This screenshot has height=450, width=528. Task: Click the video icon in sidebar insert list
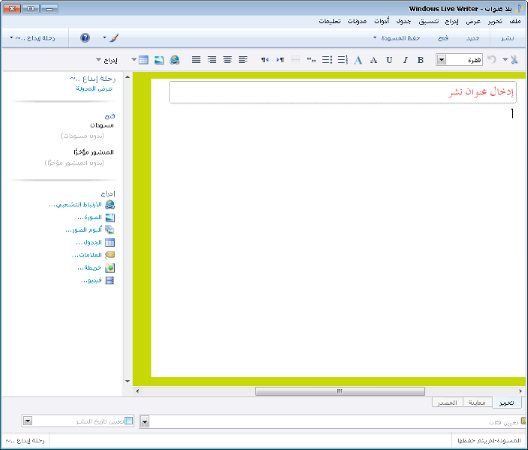click(x=110, y=281)
